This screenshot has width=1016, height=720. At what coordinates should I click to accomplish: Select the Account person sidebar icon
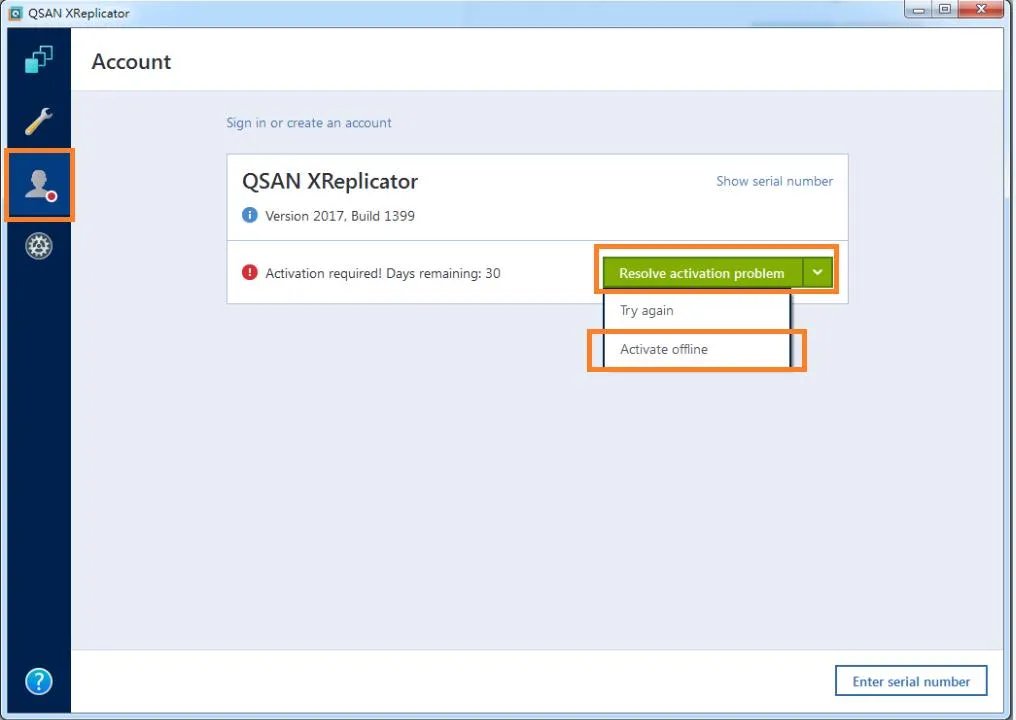click(x=40, y=185)
